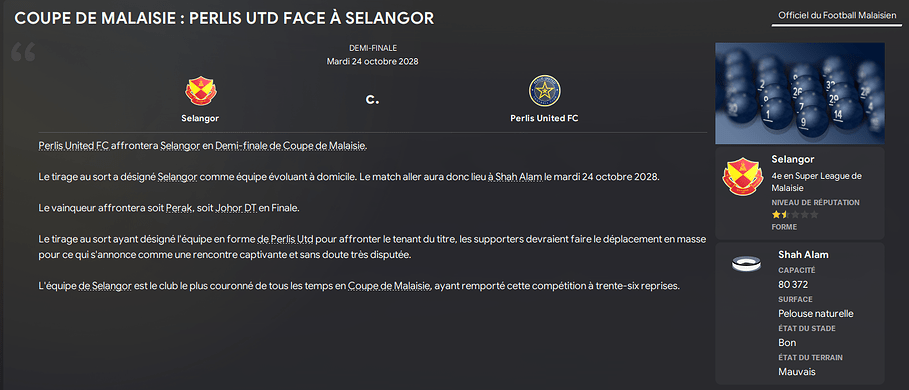The width and height of the screenshot is (909, 390).
Task: Click the large quotation mark icon
Action: click(x=23, y=52)
